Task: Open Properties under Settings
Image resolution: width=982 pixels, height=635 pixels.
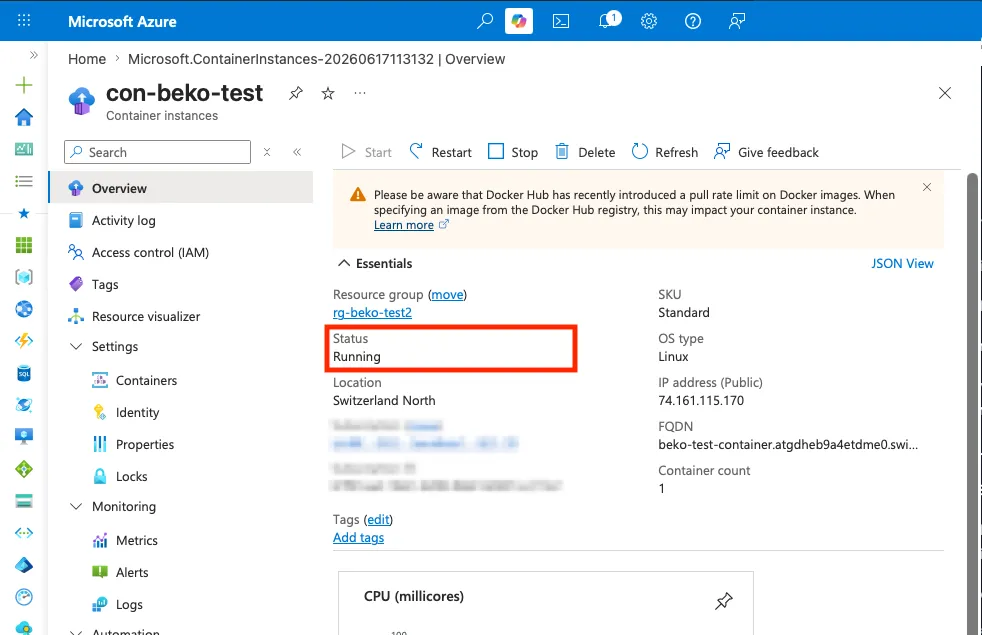Action: pos(145,444)
